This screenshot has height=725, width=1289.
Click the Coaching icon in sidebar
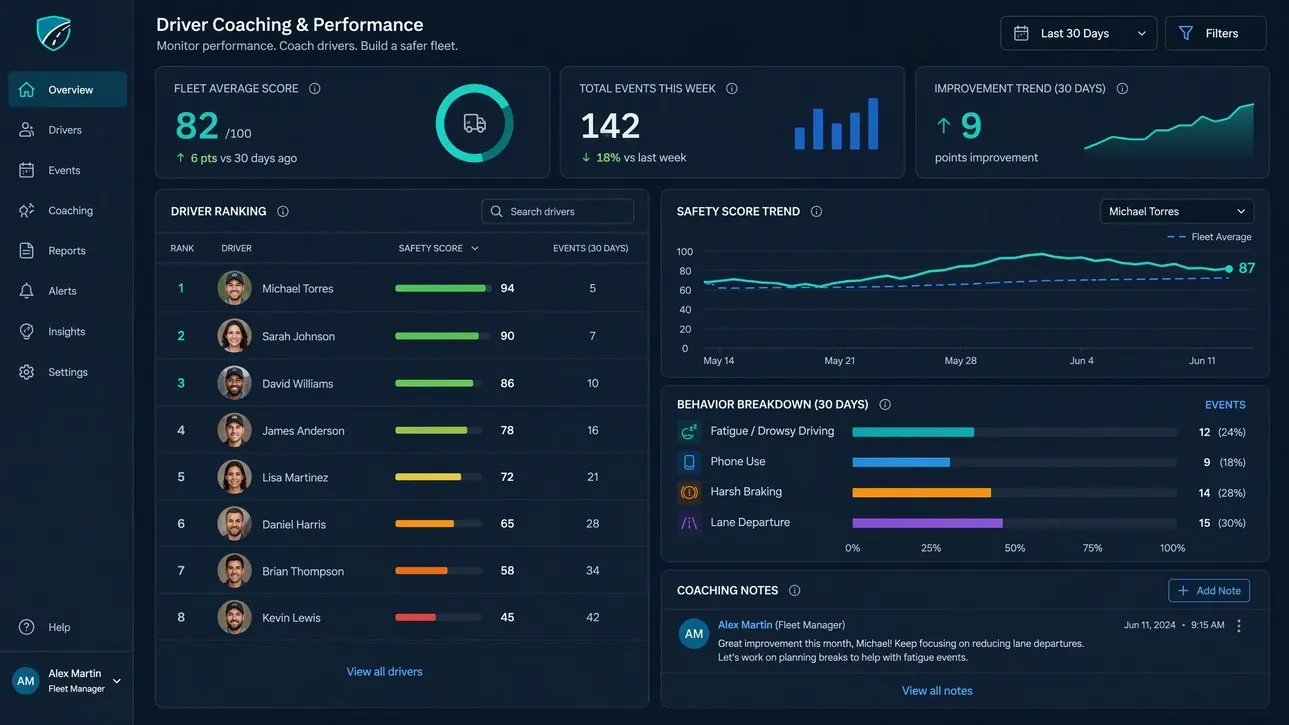[27, 210]
